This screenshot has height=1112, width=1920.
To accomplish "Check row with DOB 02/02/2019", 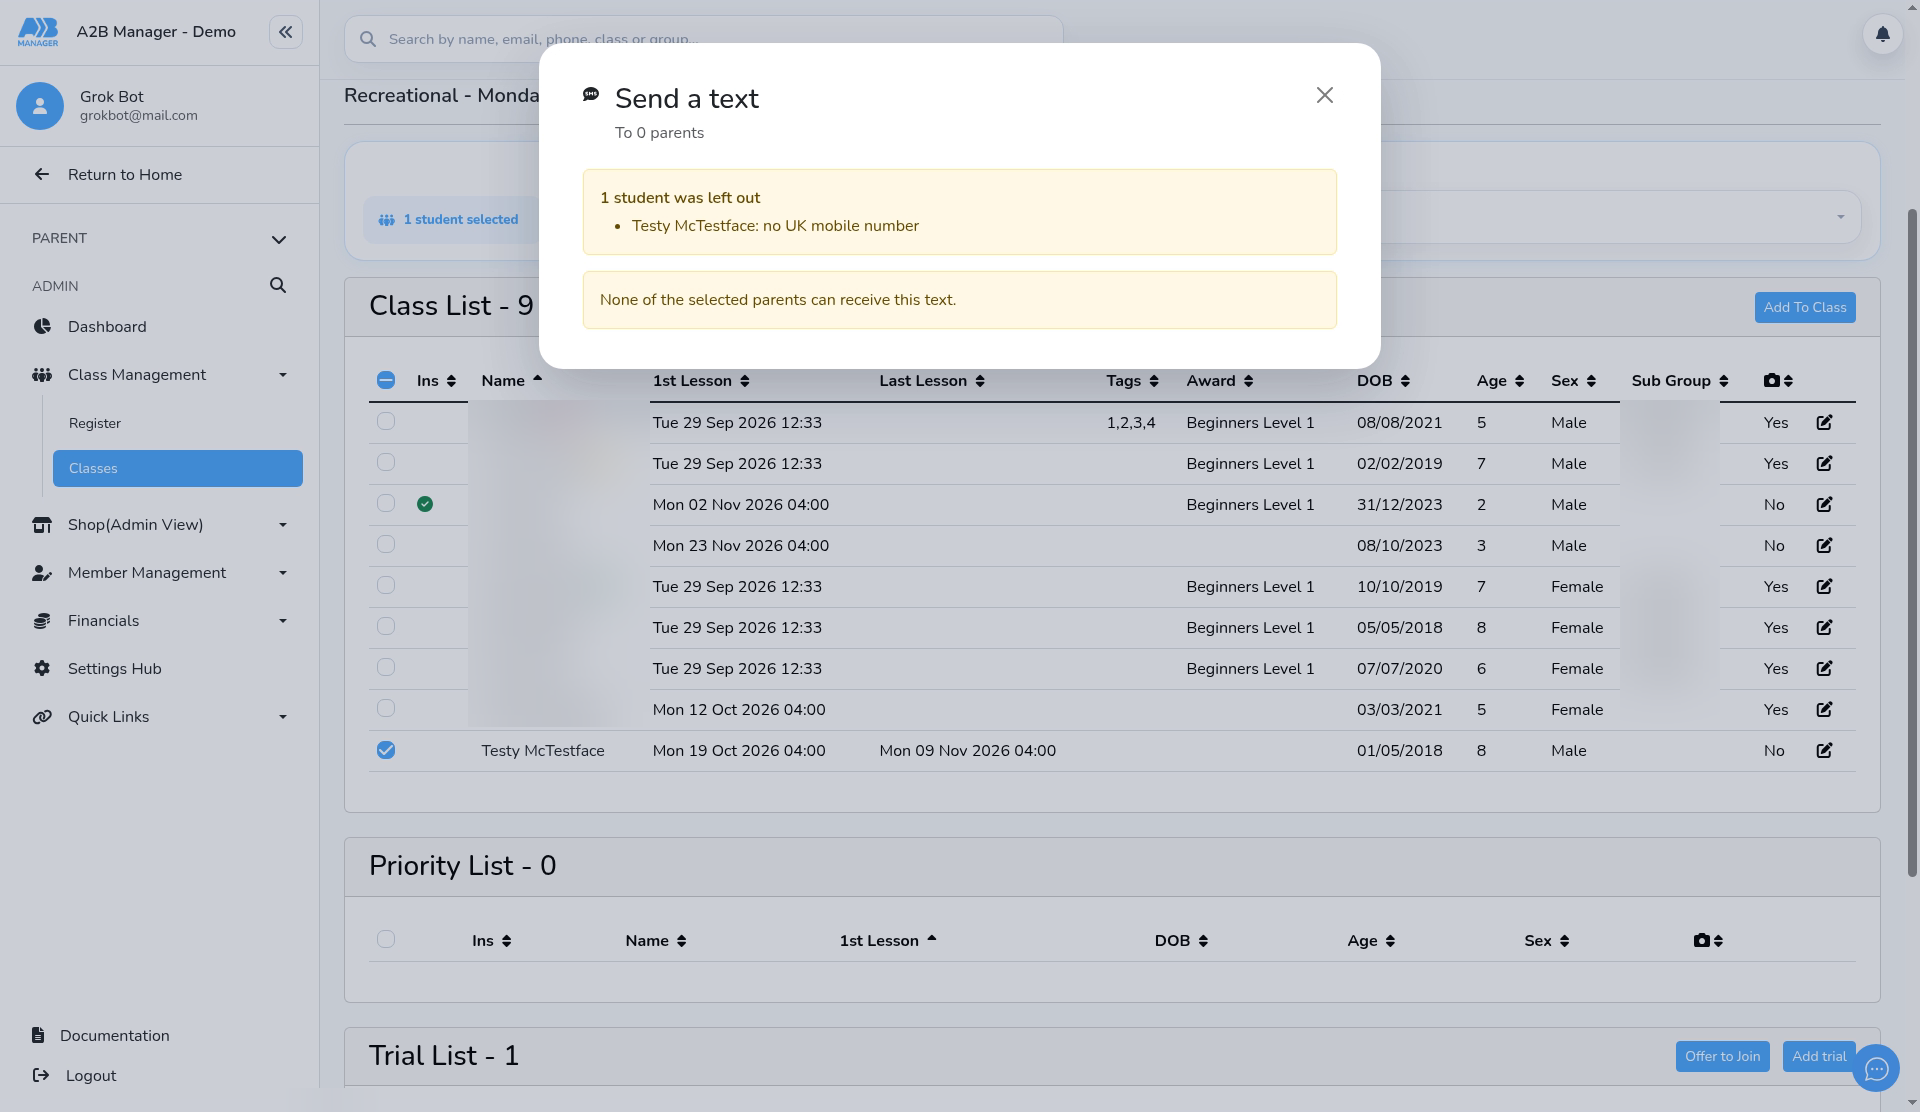I will tap(386, 463).
